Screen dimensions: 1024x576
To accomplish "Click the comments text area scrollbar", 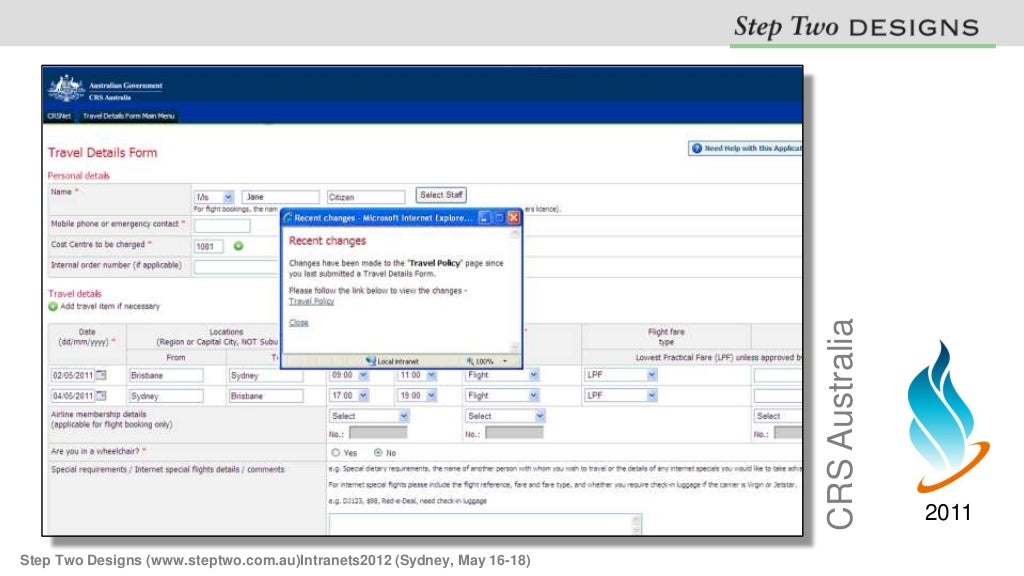I will point(637,524).
